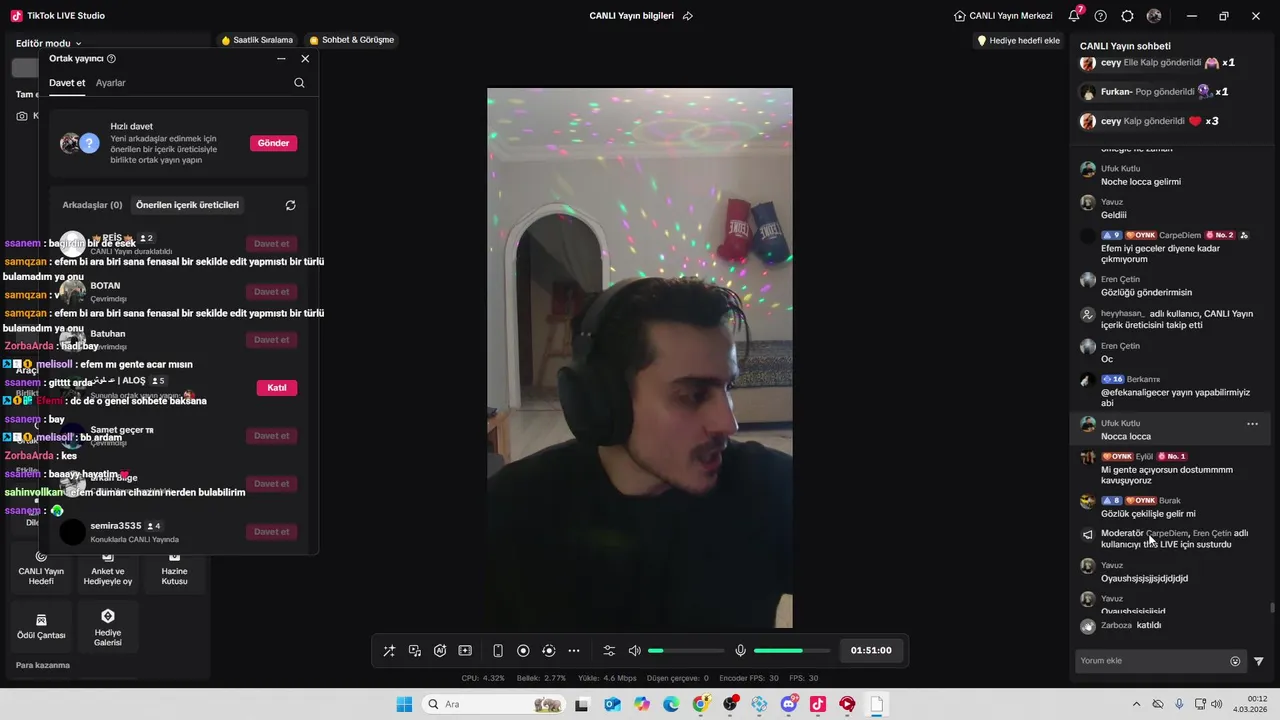Adjust the microphone level slider
The image size is (1280, 720).
click(790, 651)
